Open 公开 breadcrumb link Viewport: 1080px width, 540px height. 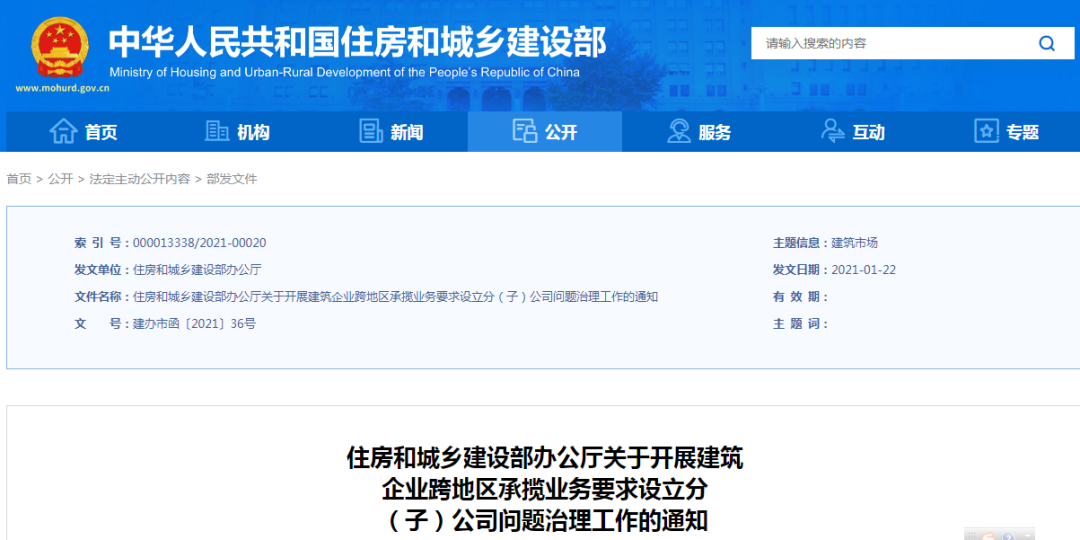point(60,179)
